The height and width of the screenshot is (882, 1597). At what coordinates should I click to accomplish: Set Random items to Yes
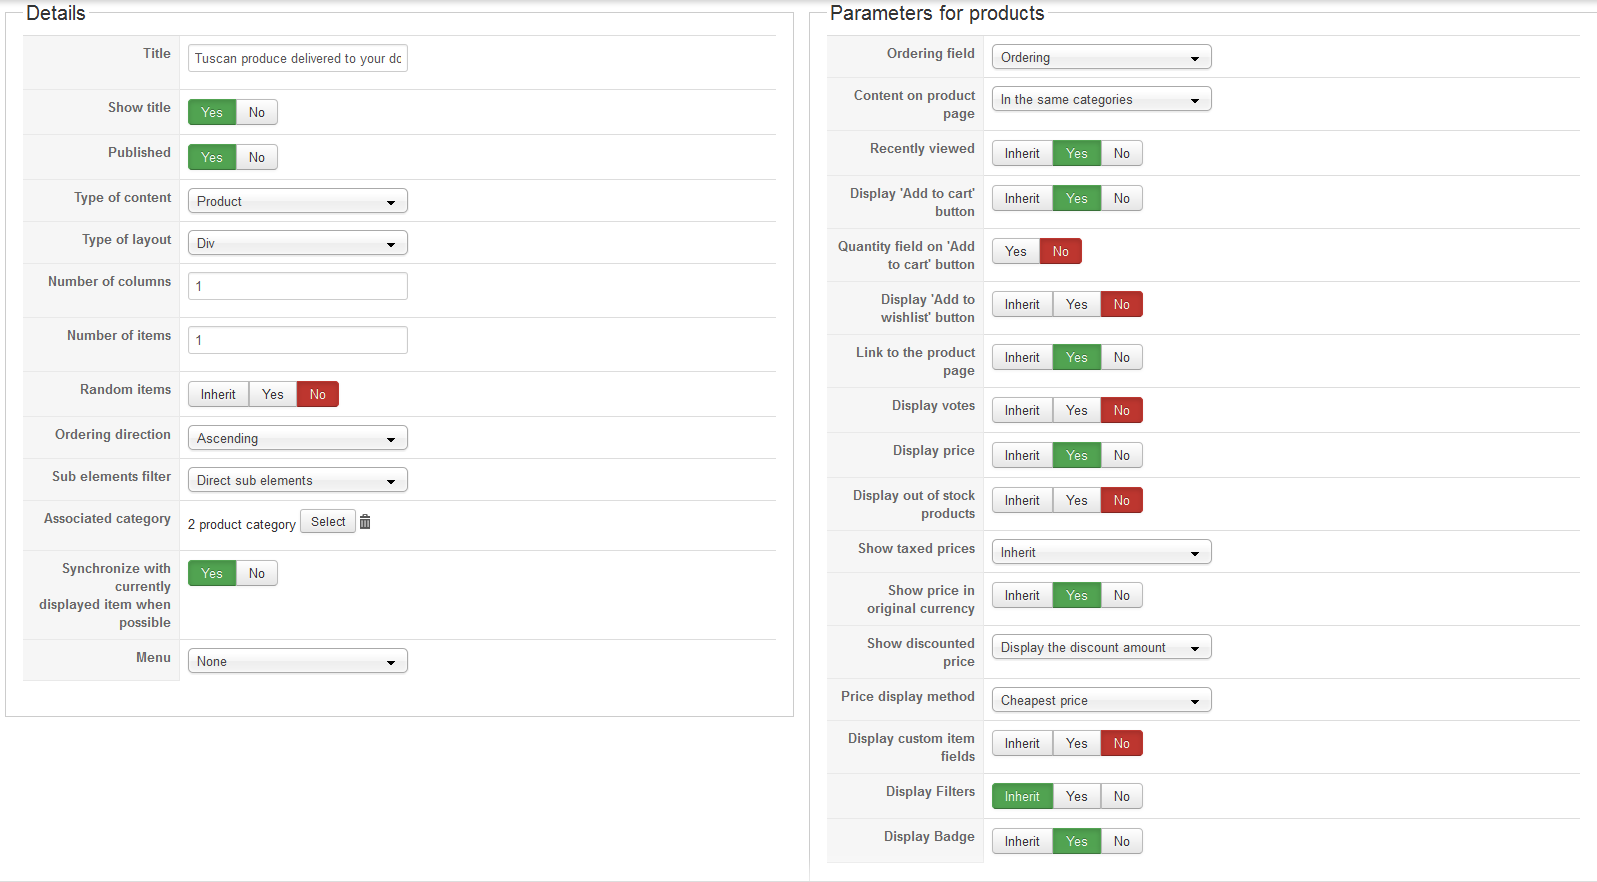(273, 394)
